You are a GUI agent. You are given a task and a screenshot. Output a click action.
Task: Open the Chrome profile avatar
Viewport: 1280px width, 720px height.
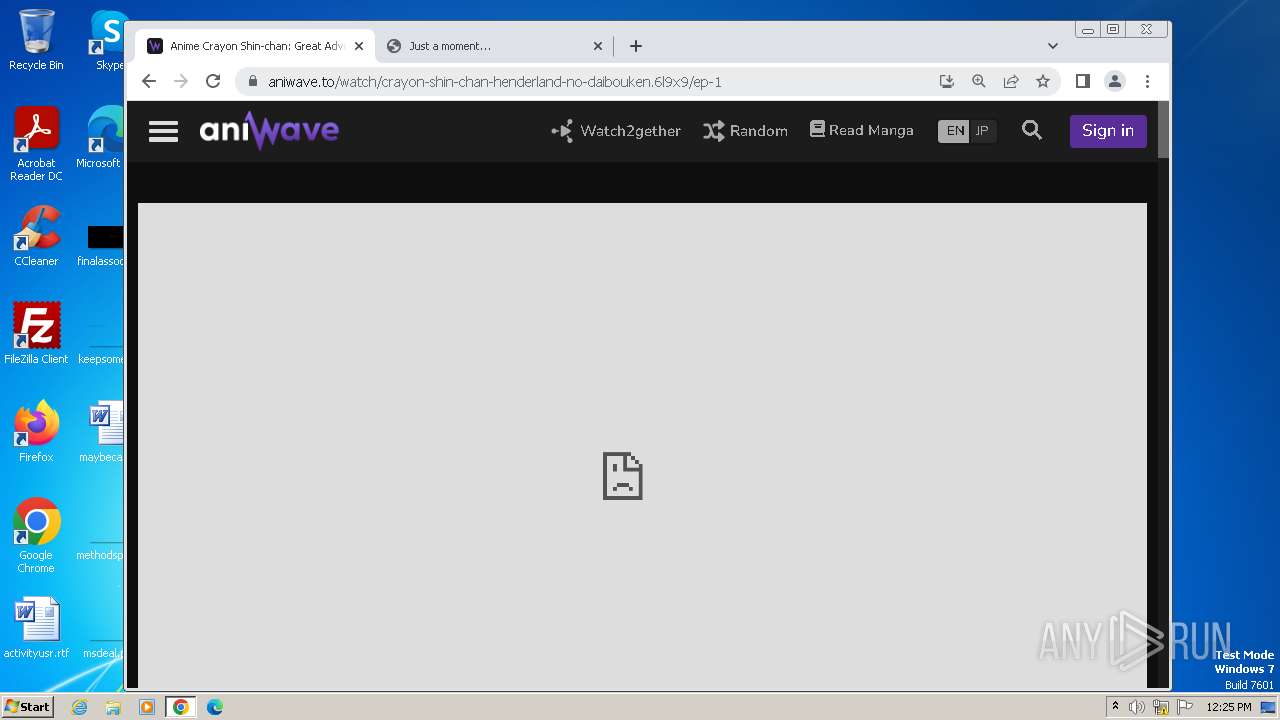[x=1115, y=81]
